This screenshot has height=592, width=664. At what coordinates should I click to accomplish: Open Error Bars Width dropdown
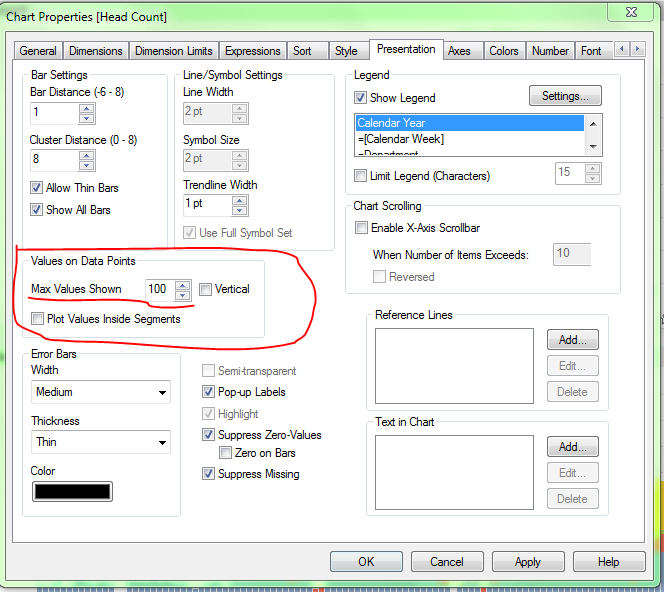pos(101,392)
